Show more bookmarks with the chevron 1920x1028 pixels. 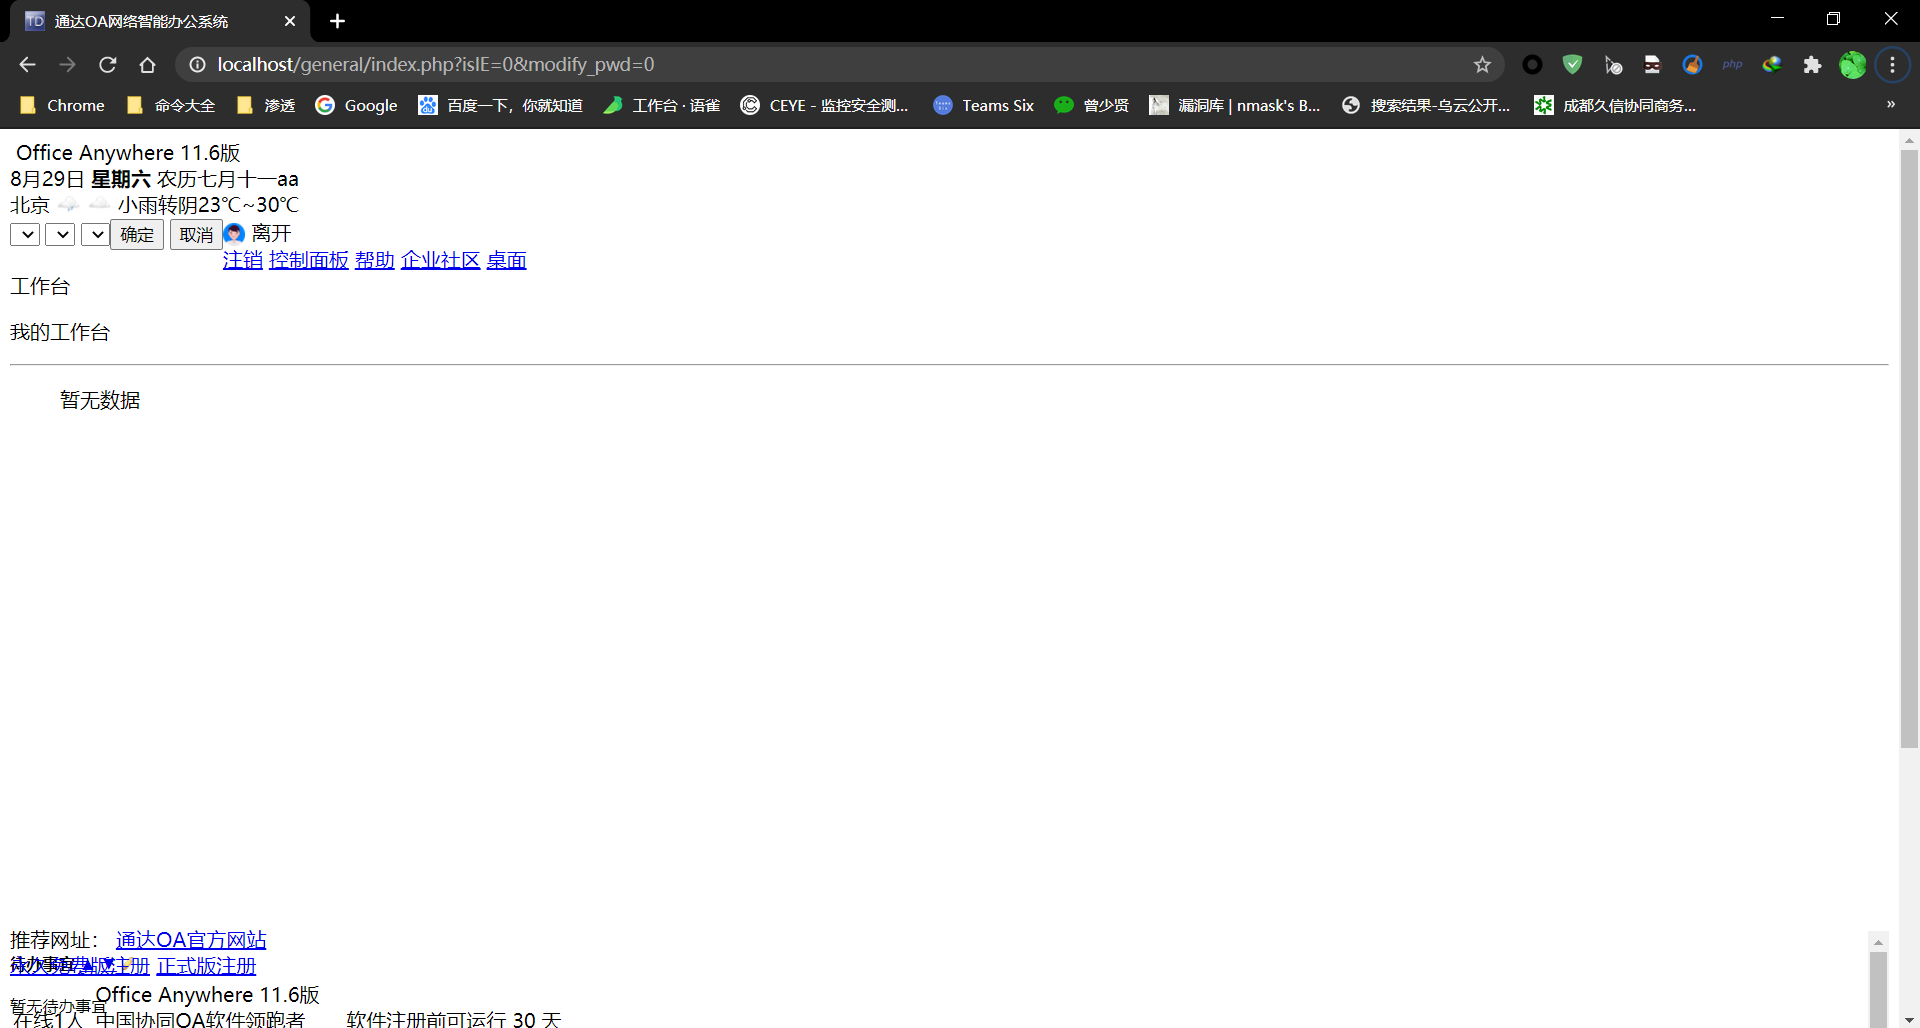[1890, 104]
